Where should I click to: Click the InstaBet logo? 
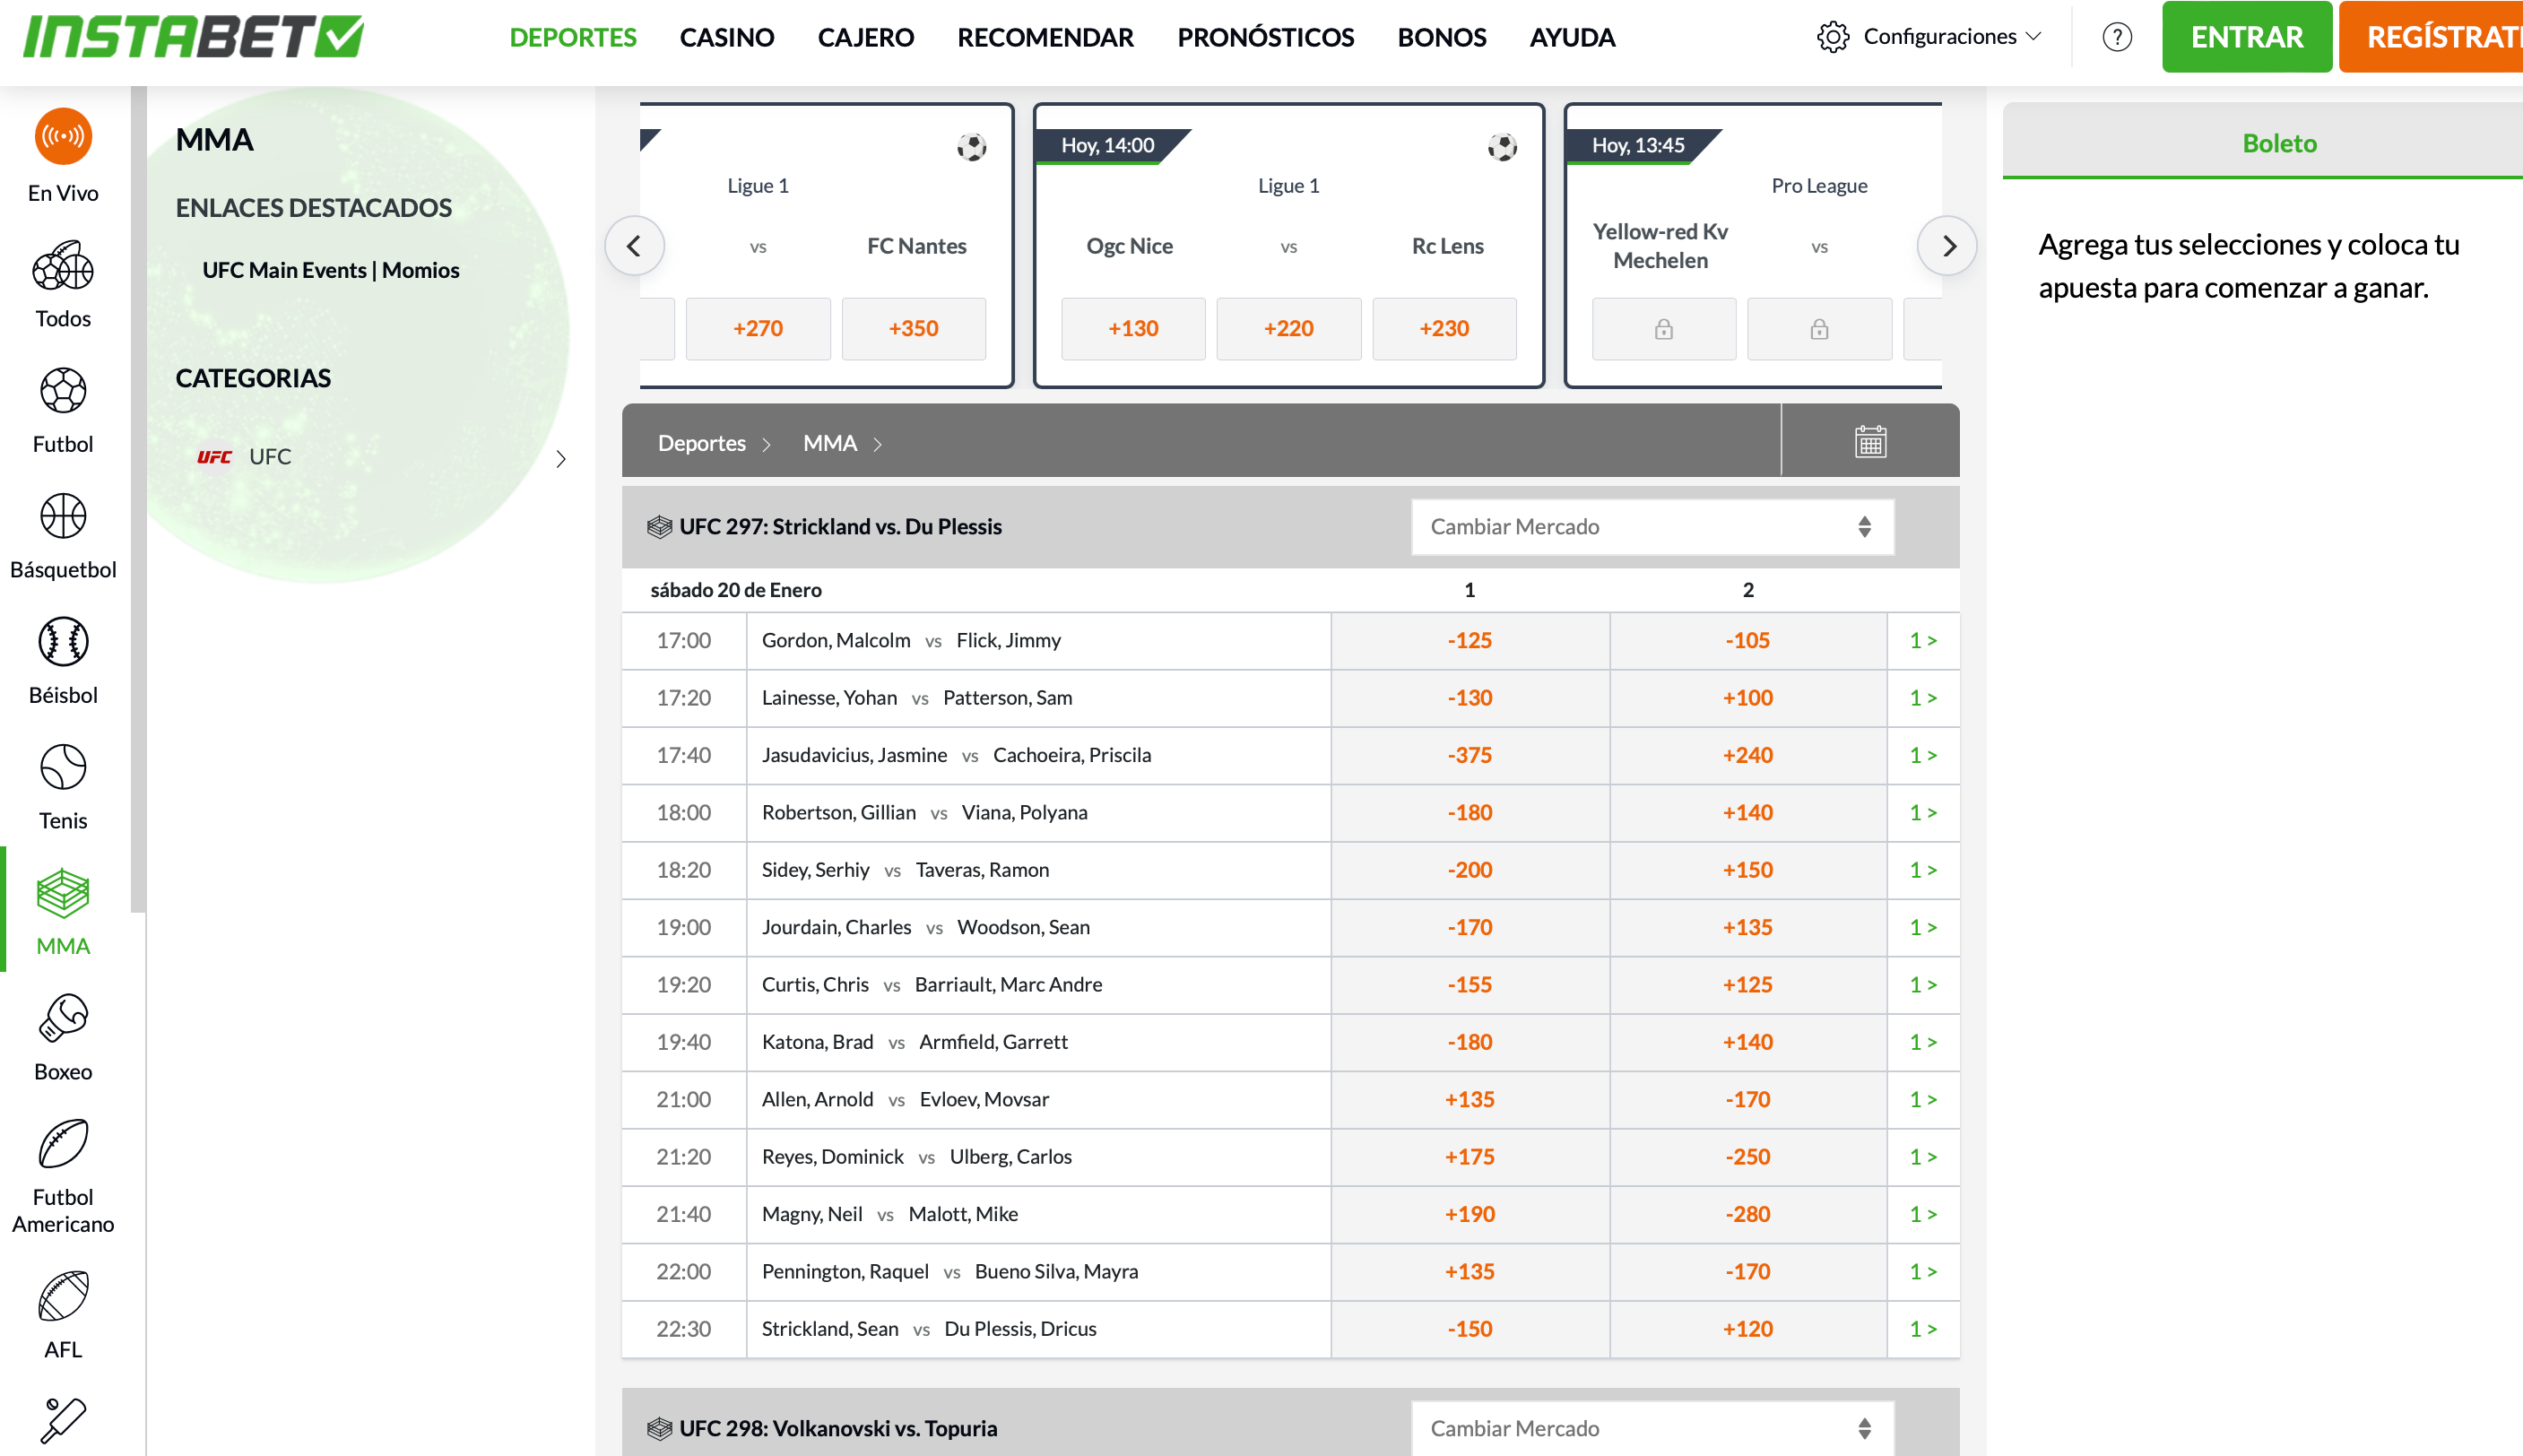194,37
